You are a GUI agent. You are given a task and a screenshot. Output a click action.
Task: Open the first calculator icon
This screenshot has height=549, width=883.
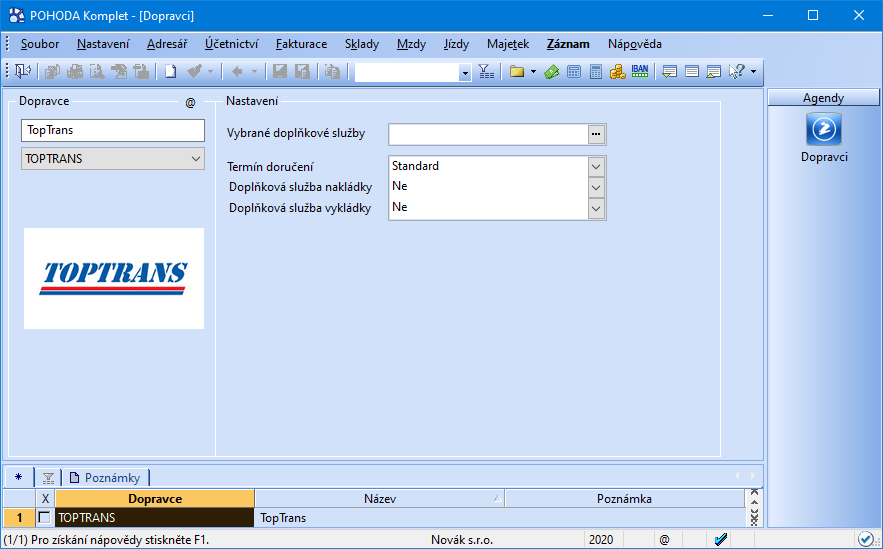(x=574, y=72)
